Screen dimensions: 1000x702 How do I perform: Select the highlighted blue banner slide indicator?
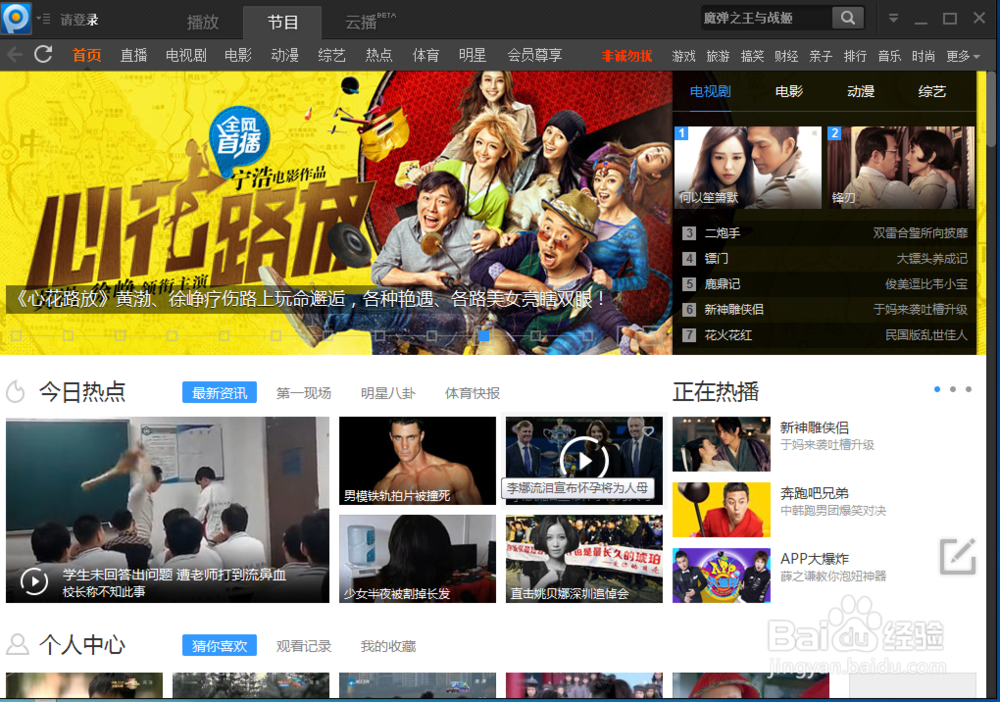coord(483,335)
